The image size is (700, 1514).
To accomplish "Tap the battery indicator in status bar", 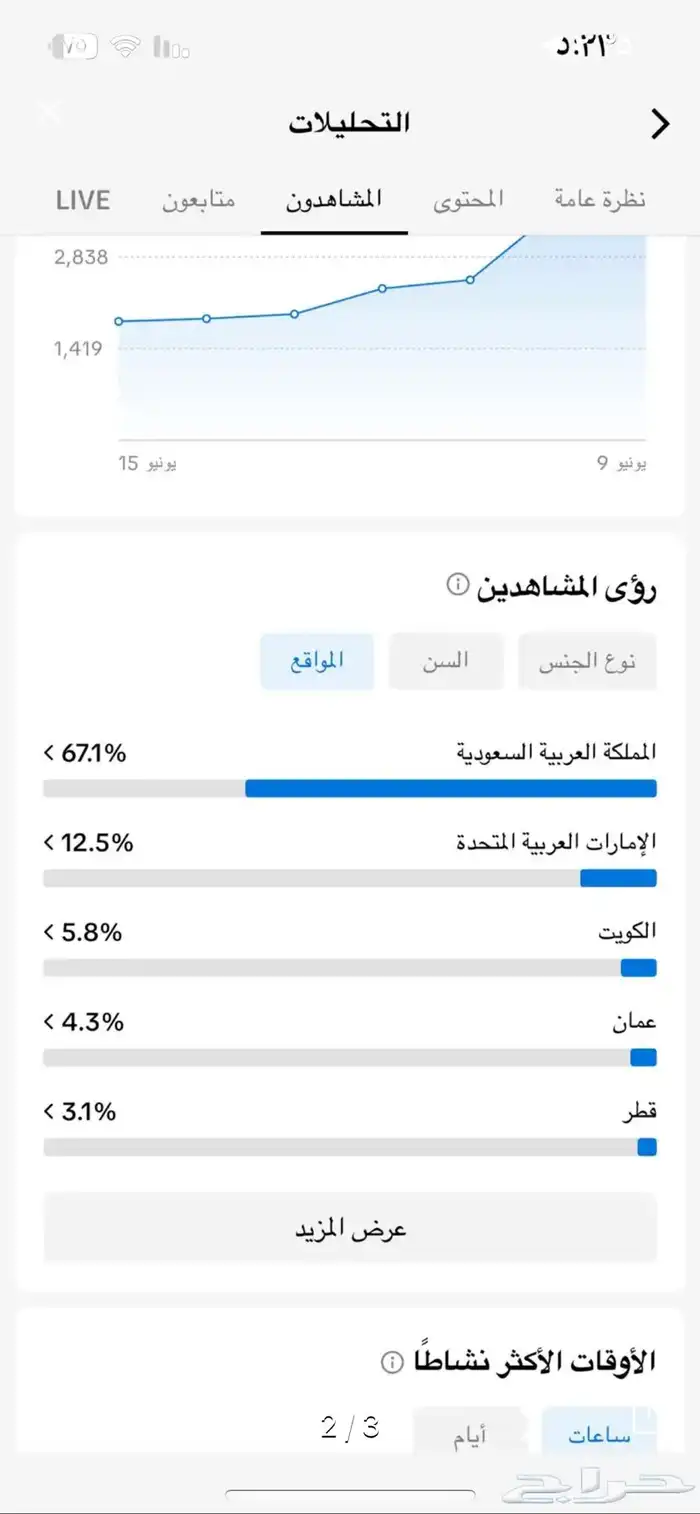I will (x=72, y=46).
